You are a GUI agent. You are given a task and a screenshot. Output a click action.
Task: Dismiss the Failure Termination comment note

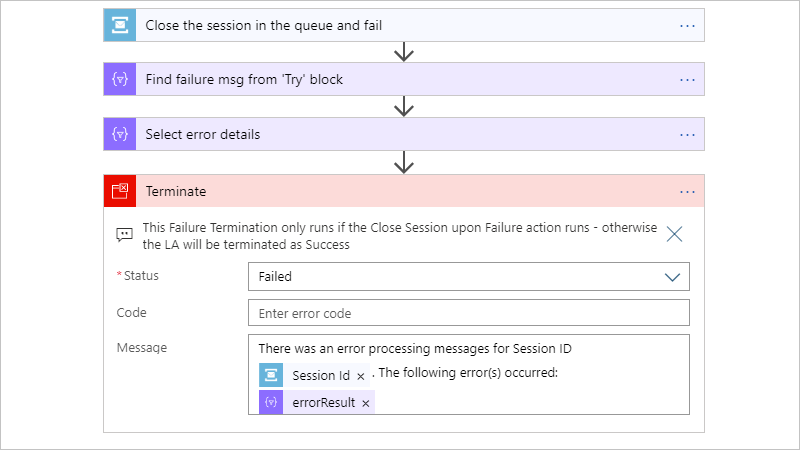pyautogui.click(x=675, y=234)
